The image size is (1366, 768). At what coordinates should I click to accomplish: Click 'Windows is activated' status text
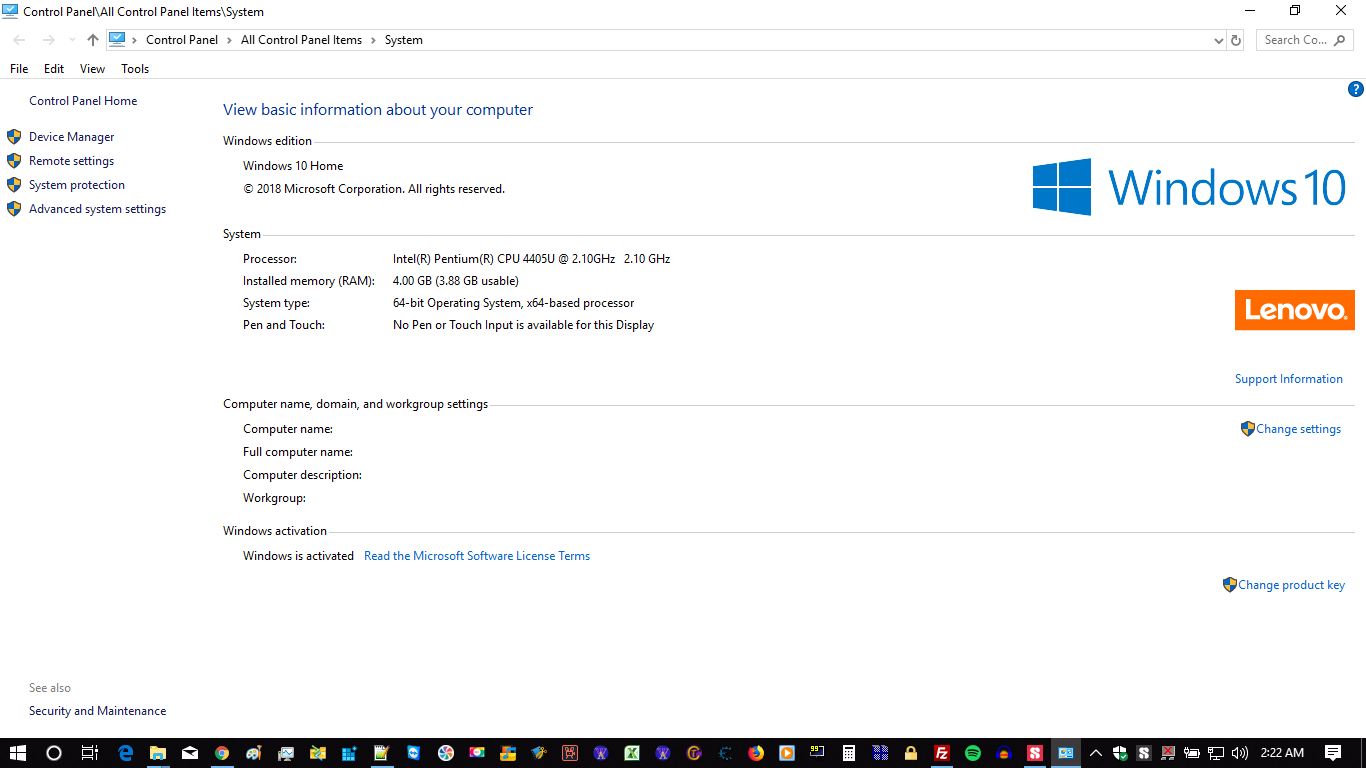(x=298, y=556)
